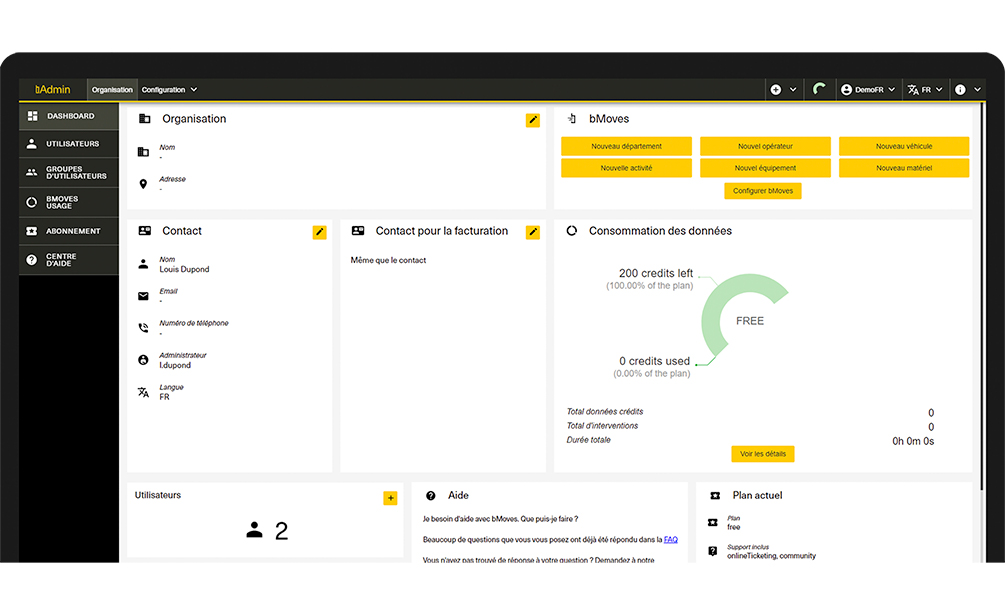
Task: Click the "Durée totale" row label
Action: pyautogui.click(x=588, y=440)
